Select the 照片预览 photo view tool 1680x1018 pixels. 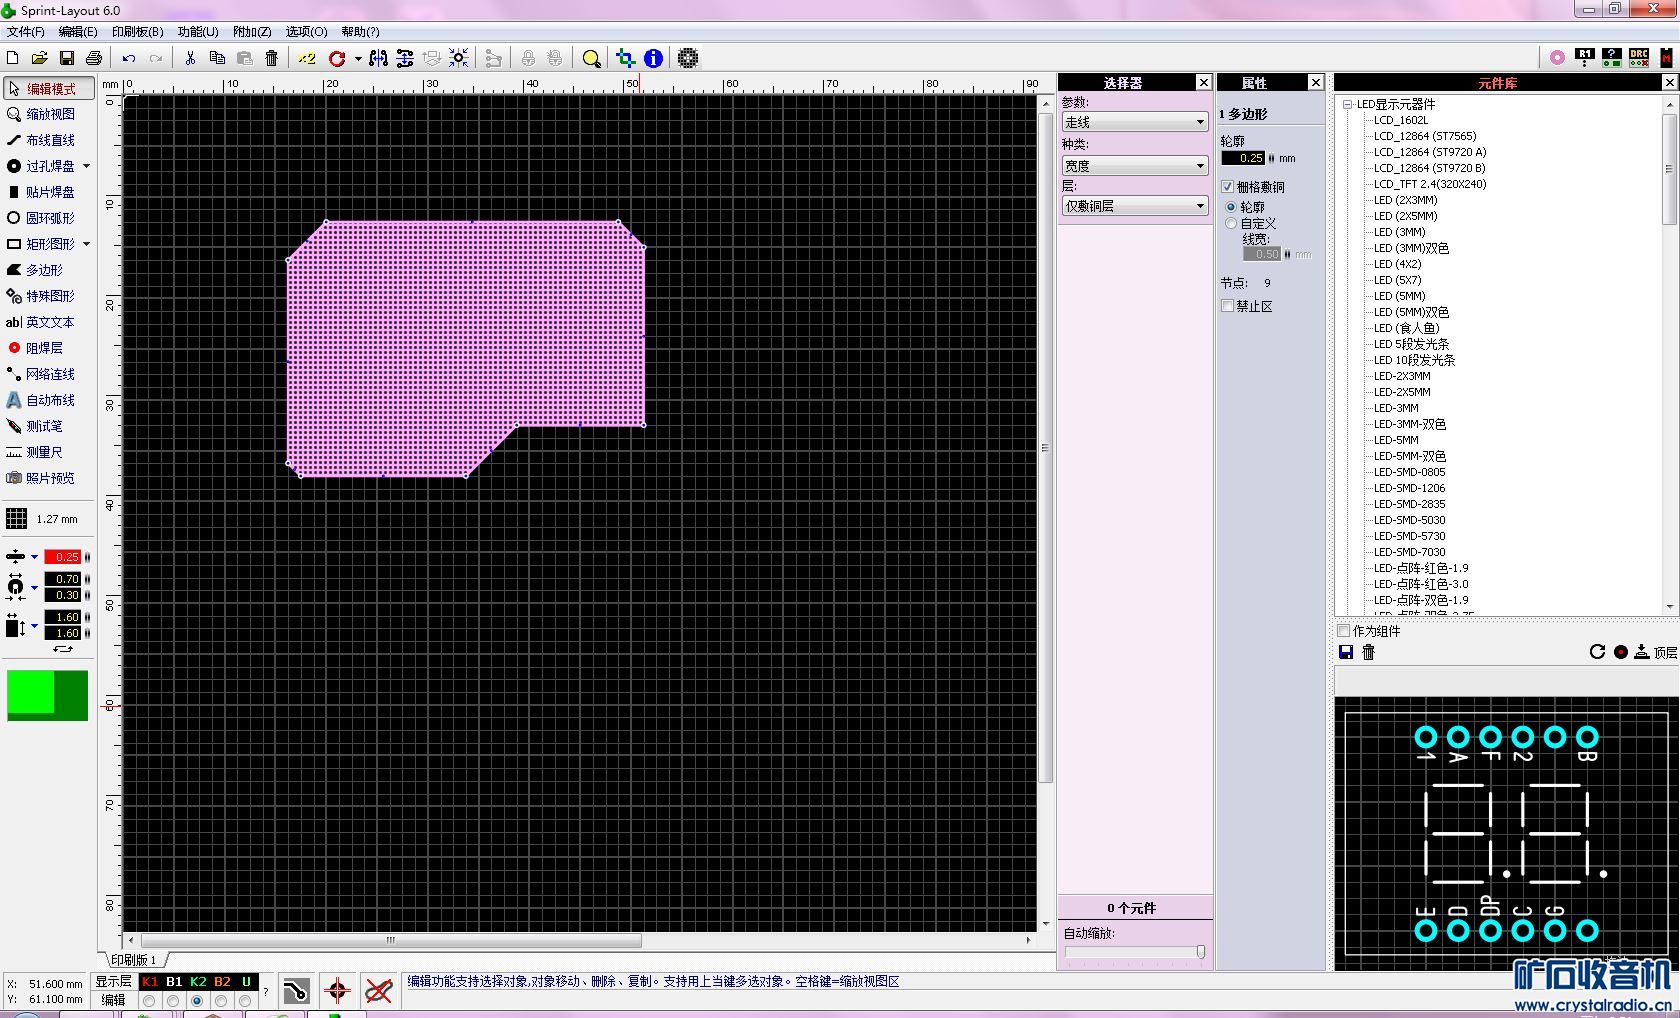pos(49,478)
